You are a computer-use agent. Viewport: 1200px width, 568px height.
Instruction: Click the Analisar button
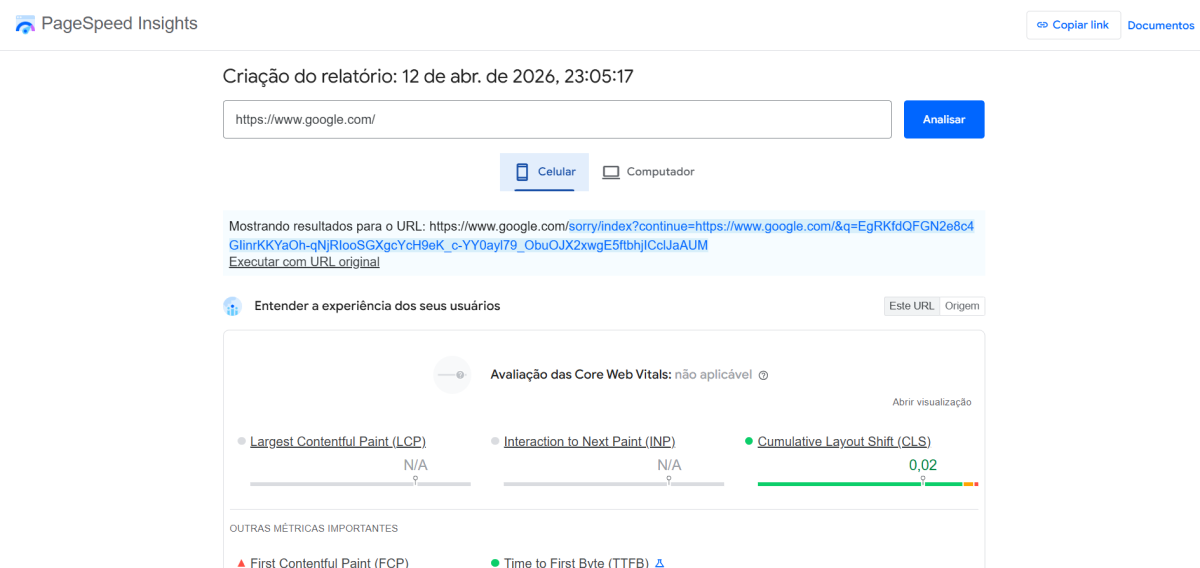(x=944, y=119)
